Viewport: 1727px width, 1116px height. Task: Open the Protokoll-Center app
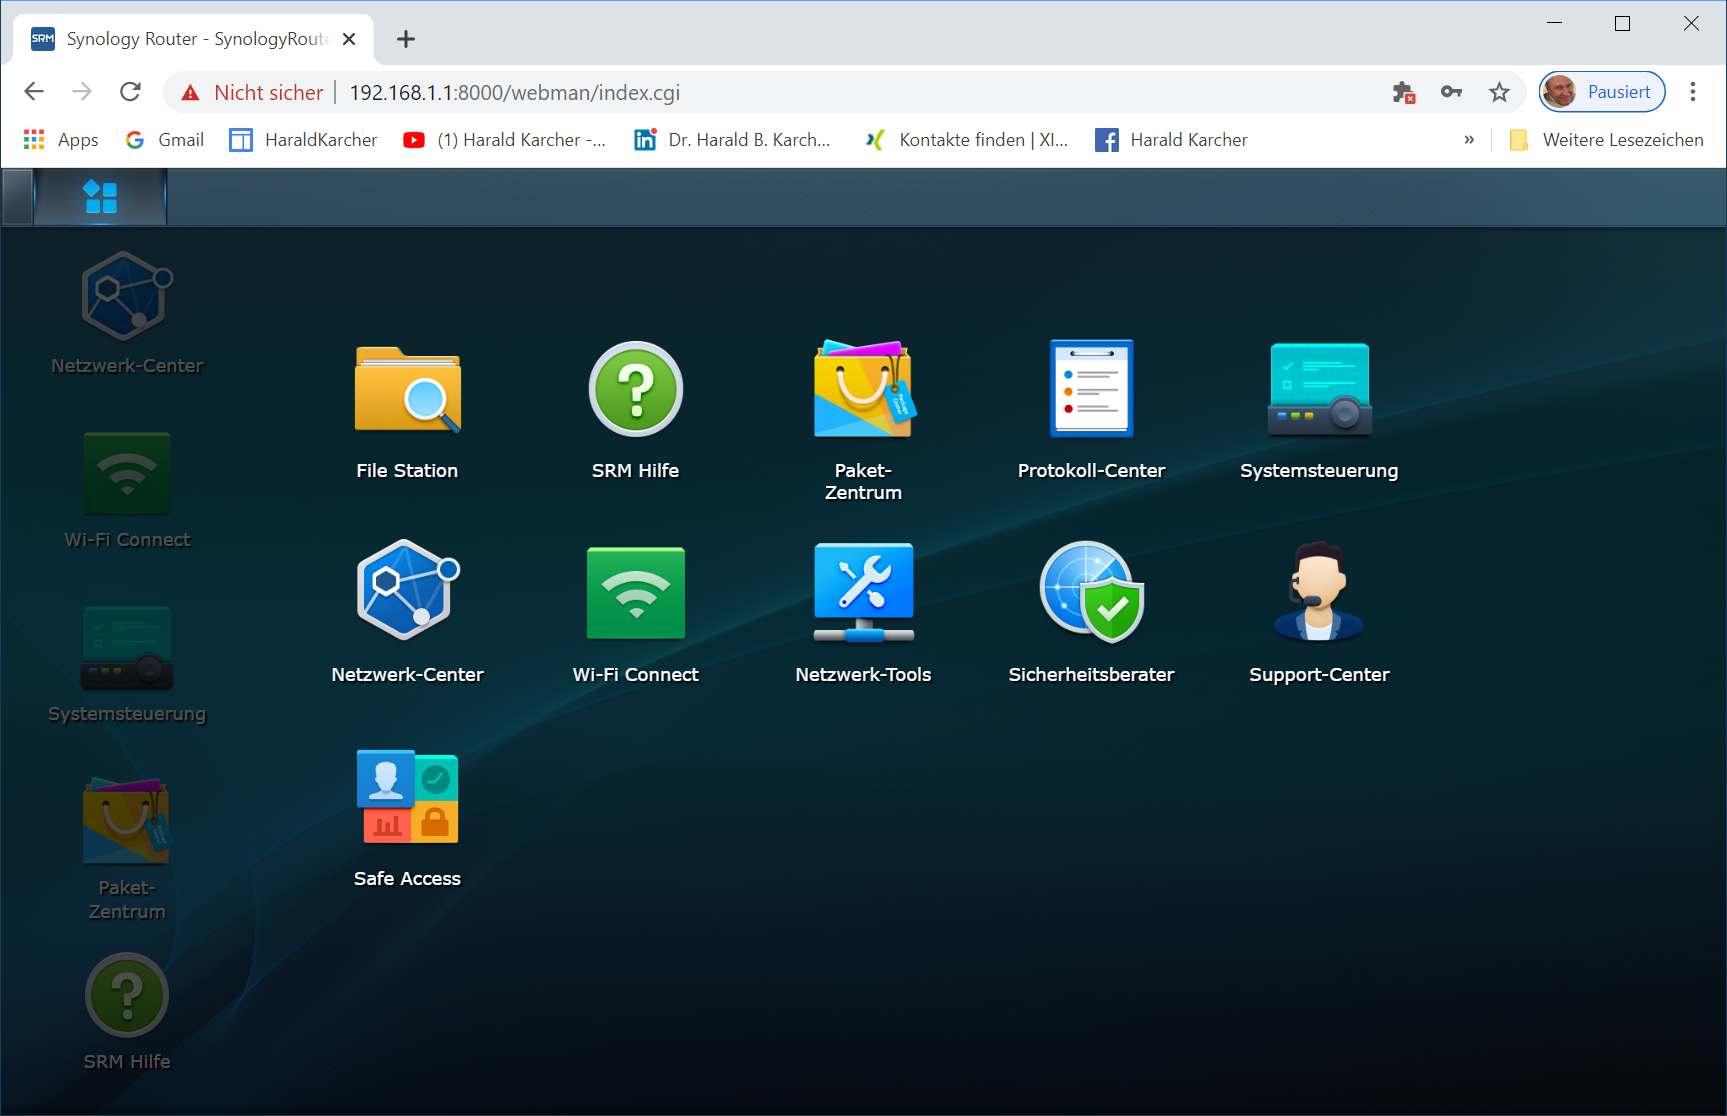click(x=1091, y=410)
